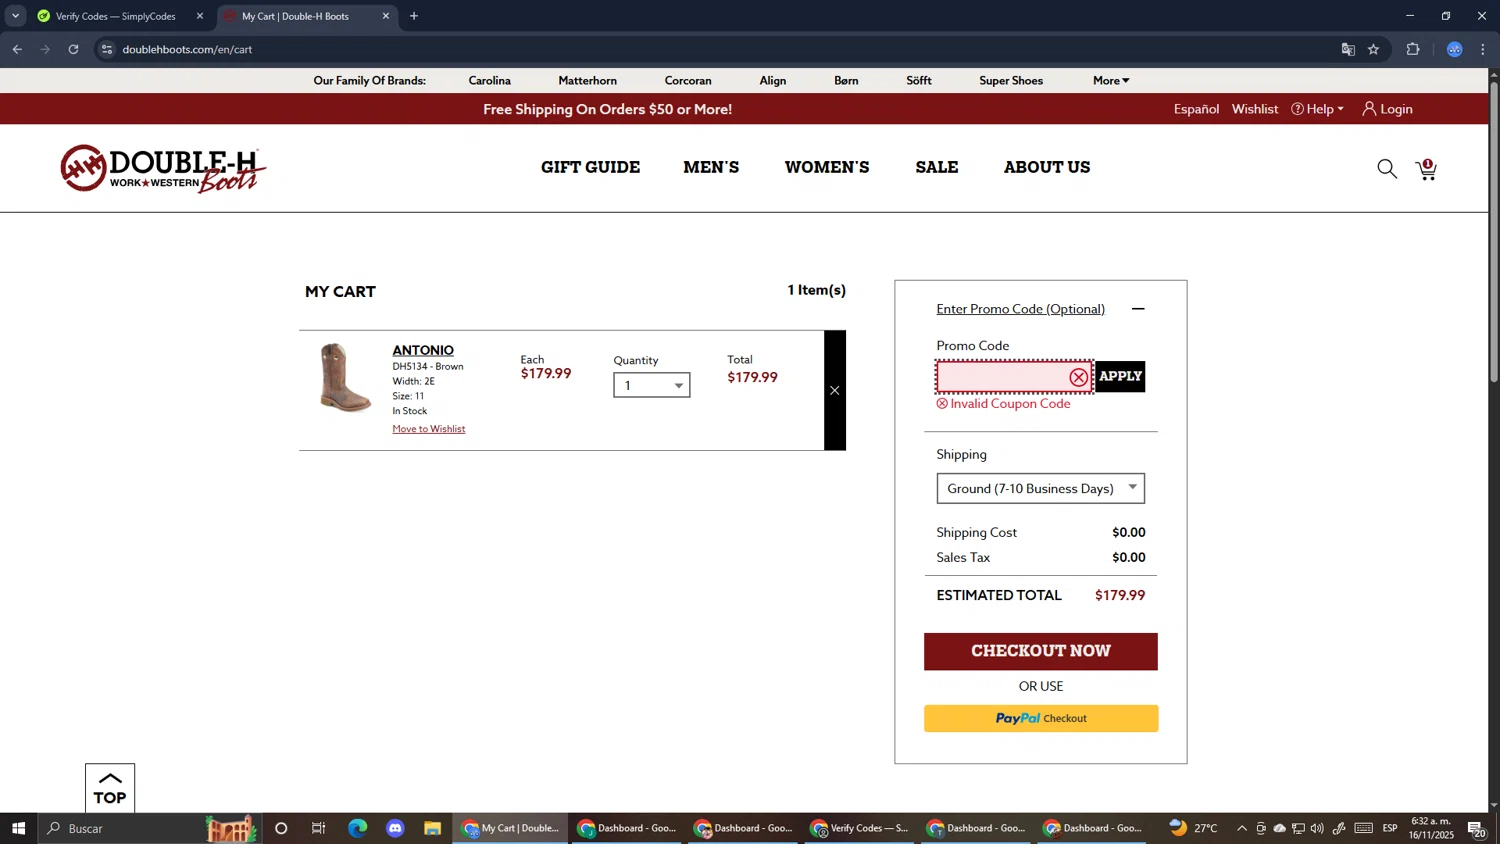
Task: Open the Shipping method dropdown
Action: coord(1041,488)
